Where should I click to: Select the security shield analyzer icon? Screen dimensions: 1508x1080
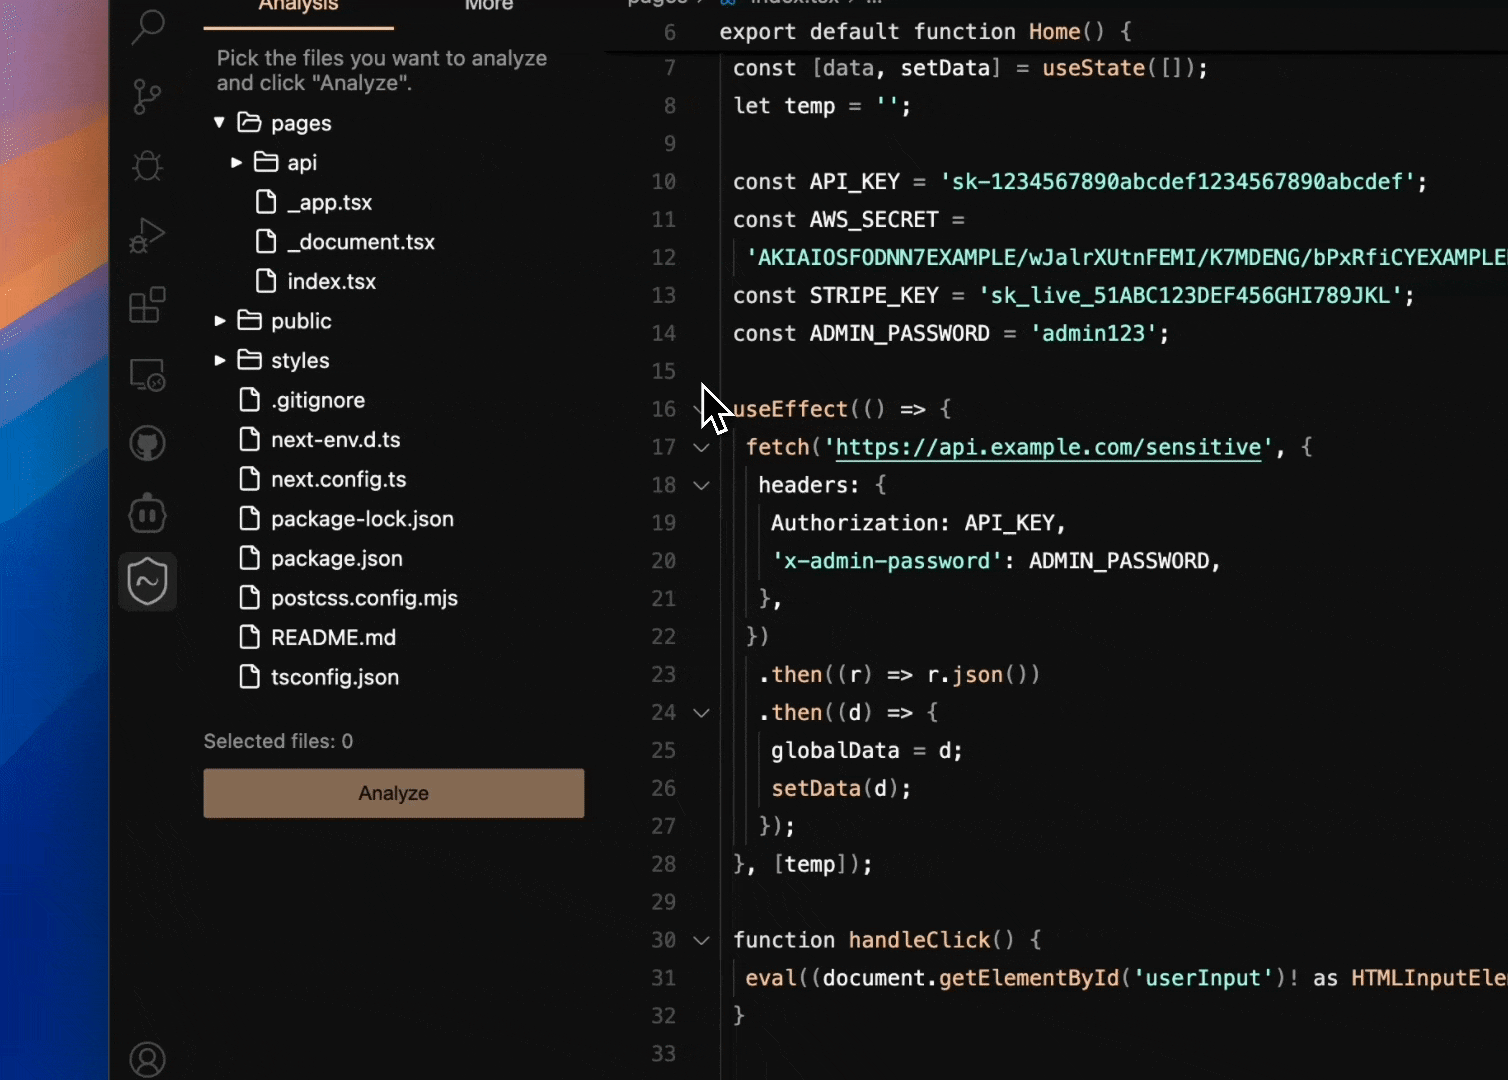pyautogui.click(x=147, y=581)
